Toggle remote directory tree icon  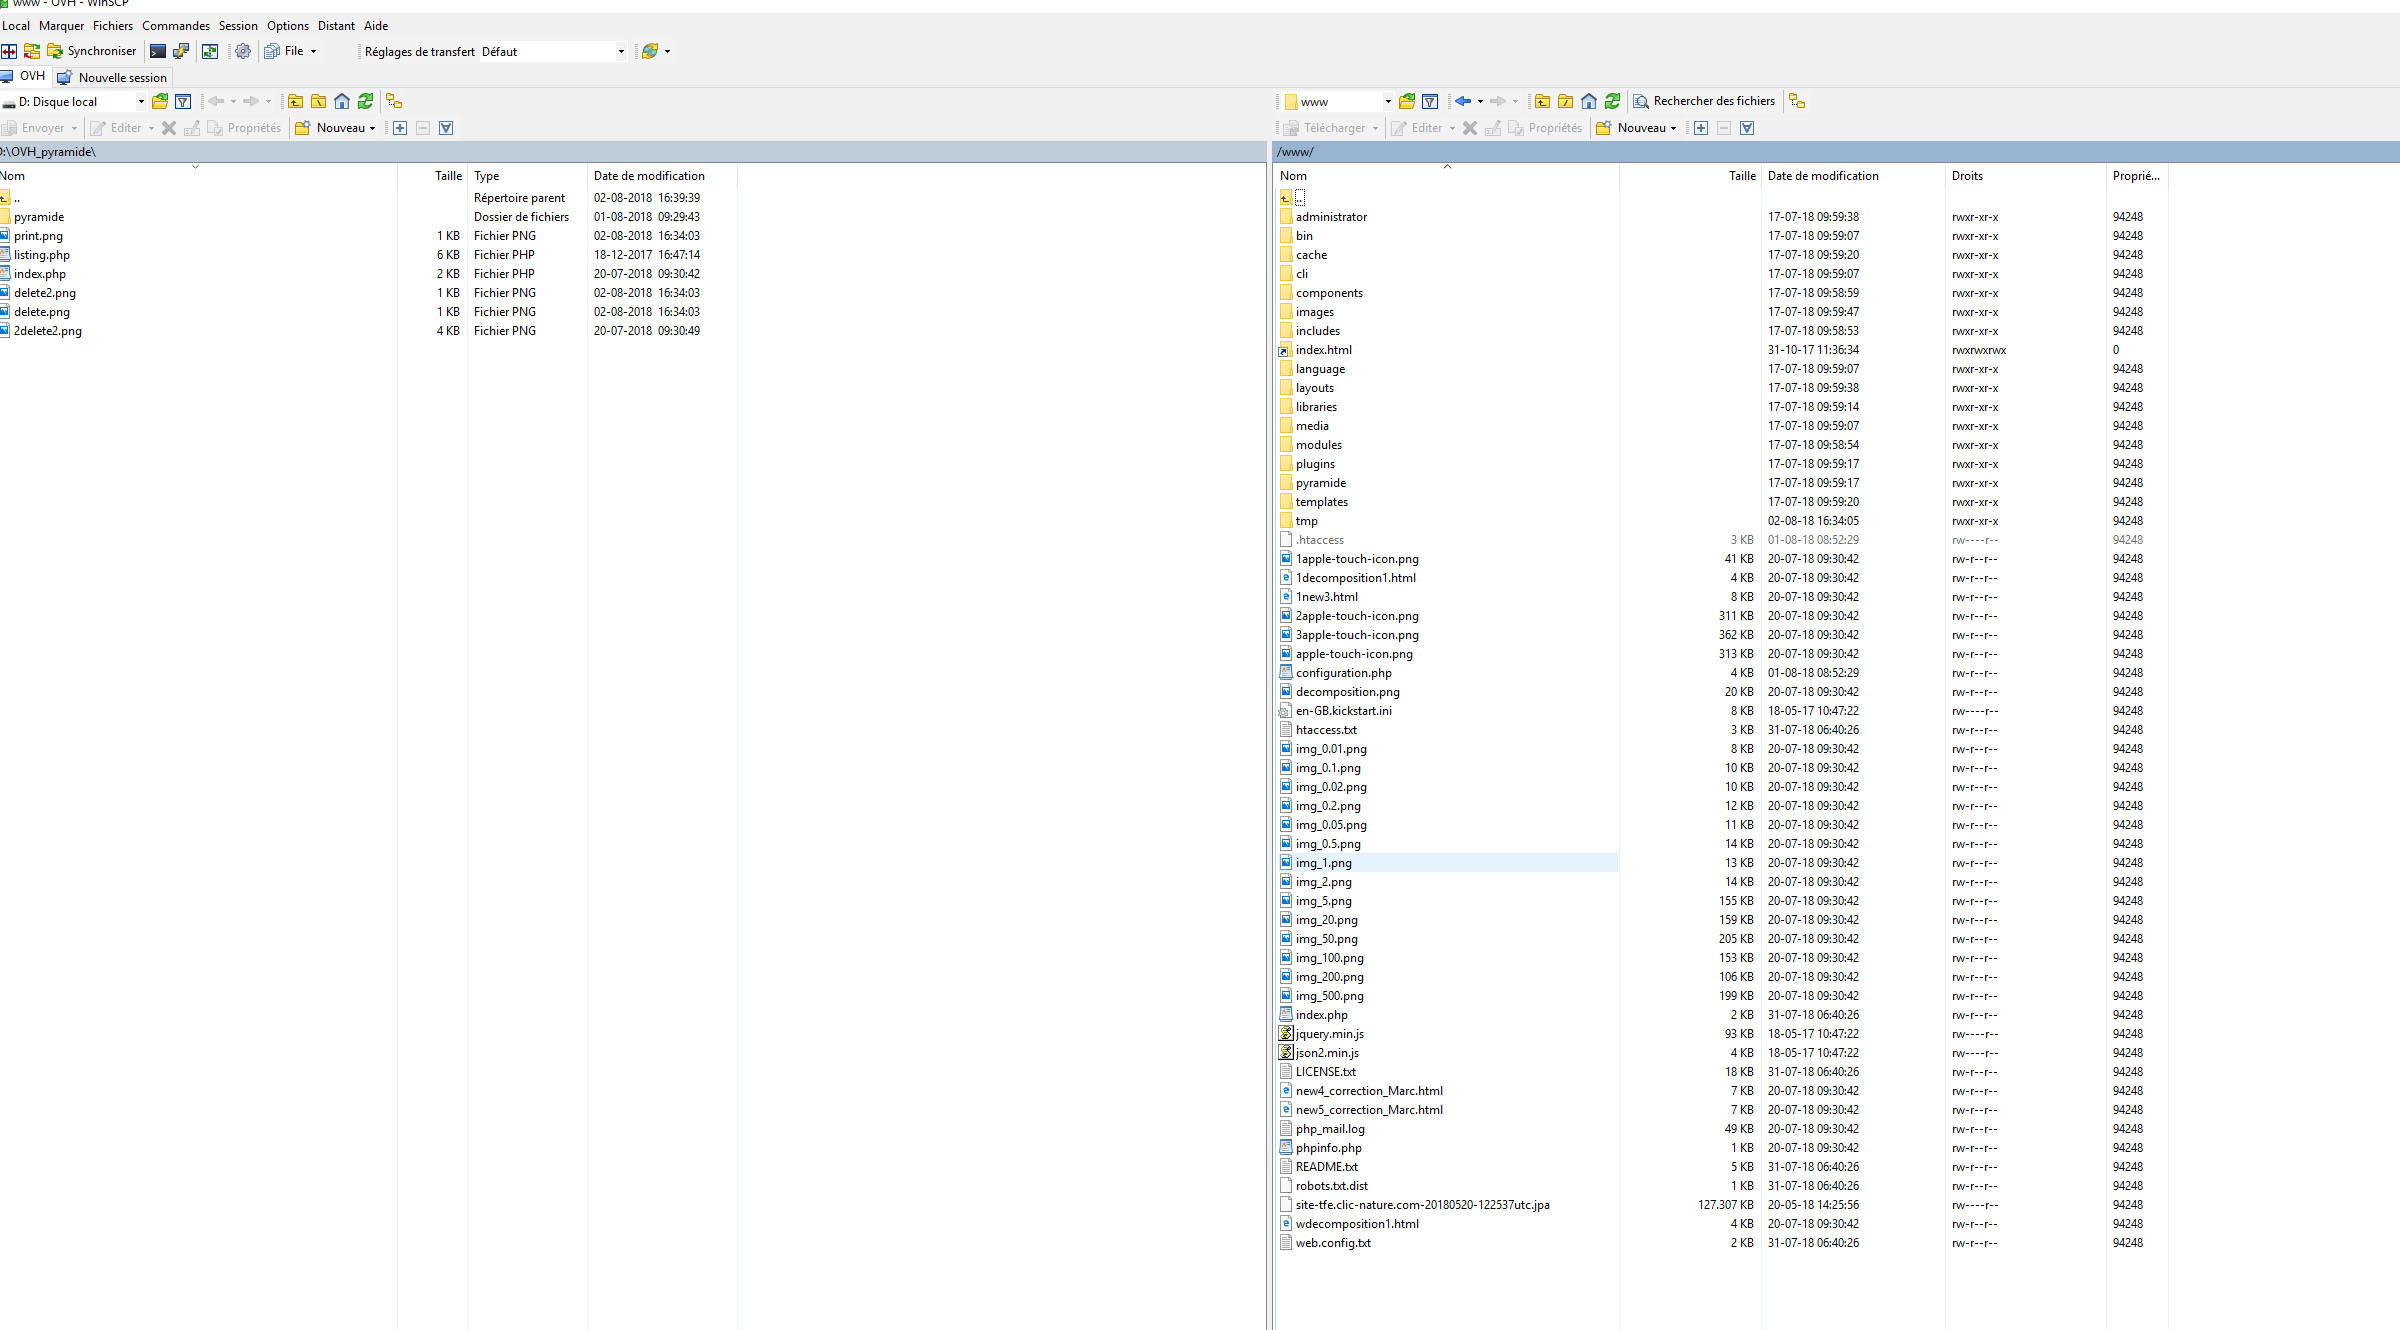pos(1797,101)
